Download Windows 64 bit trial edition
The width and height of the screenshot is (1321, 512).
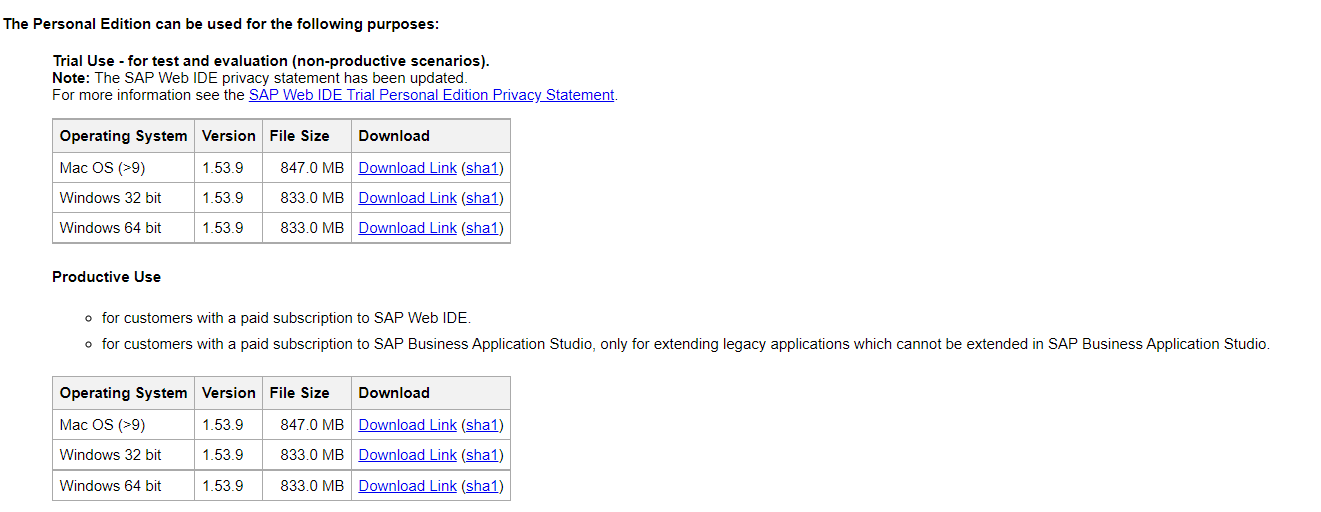click(x=407, y=228)
